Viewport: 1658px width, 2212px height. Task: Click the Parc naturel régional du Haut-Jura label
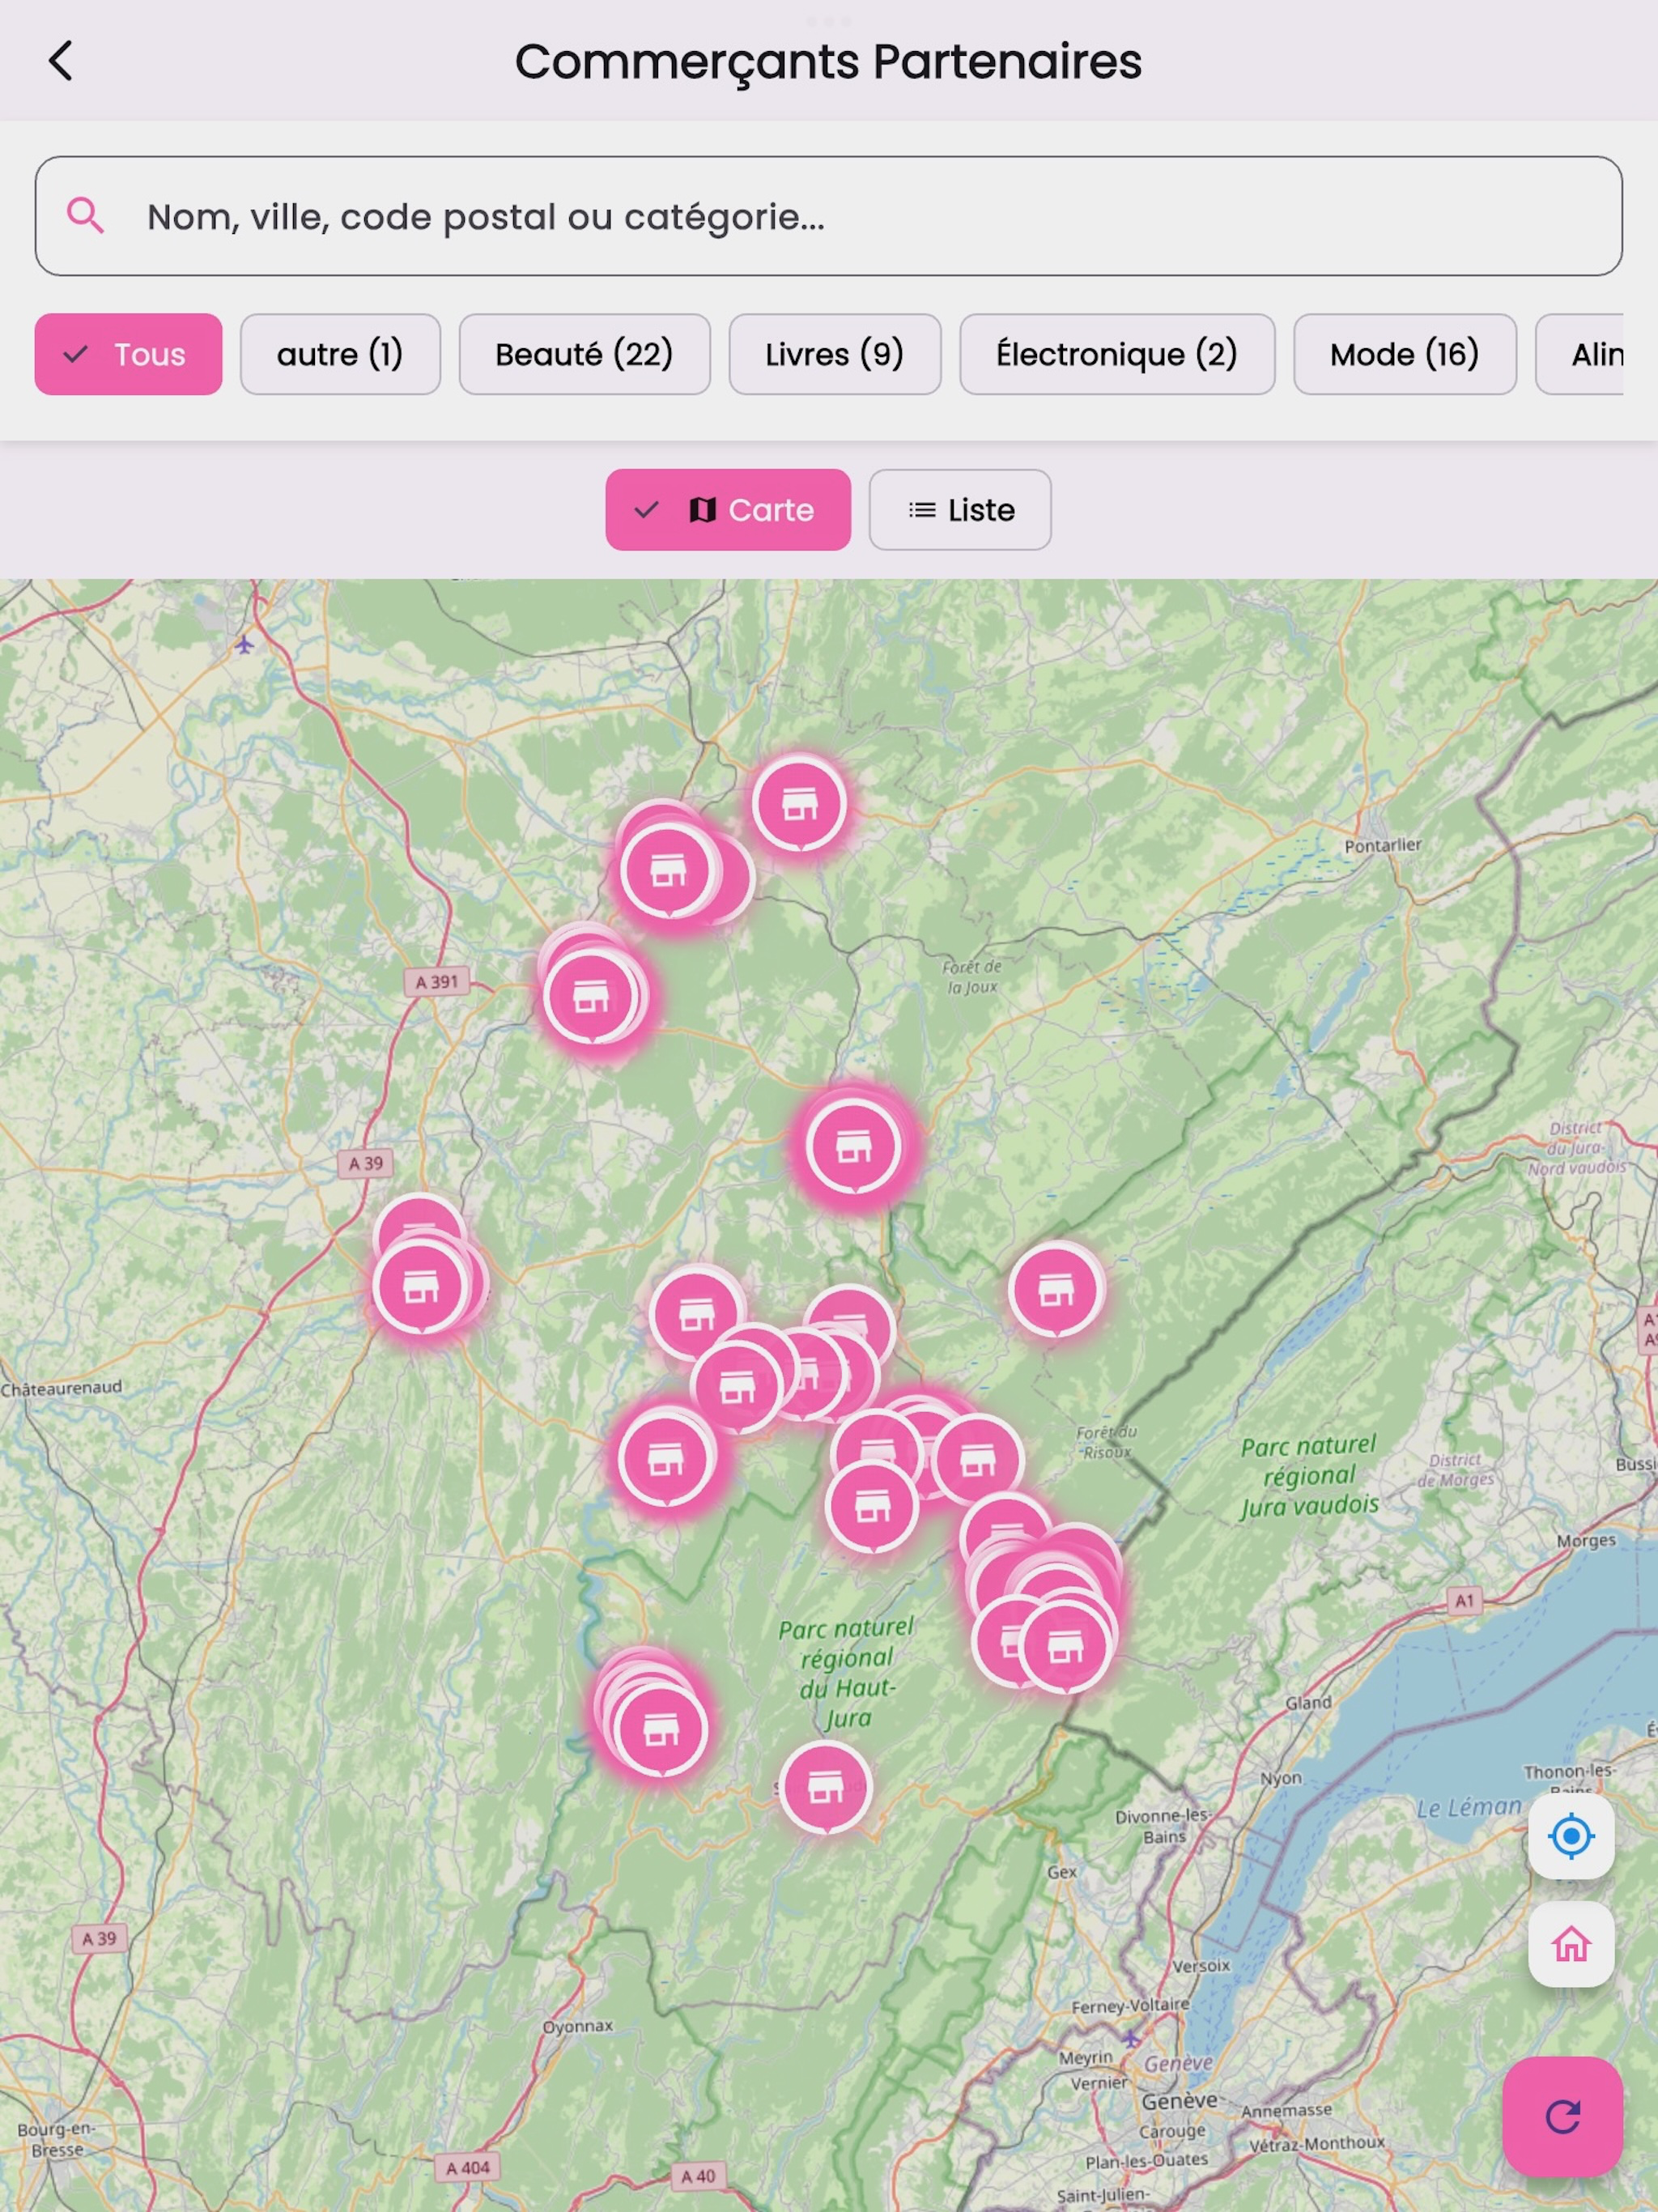point(846,1673)
